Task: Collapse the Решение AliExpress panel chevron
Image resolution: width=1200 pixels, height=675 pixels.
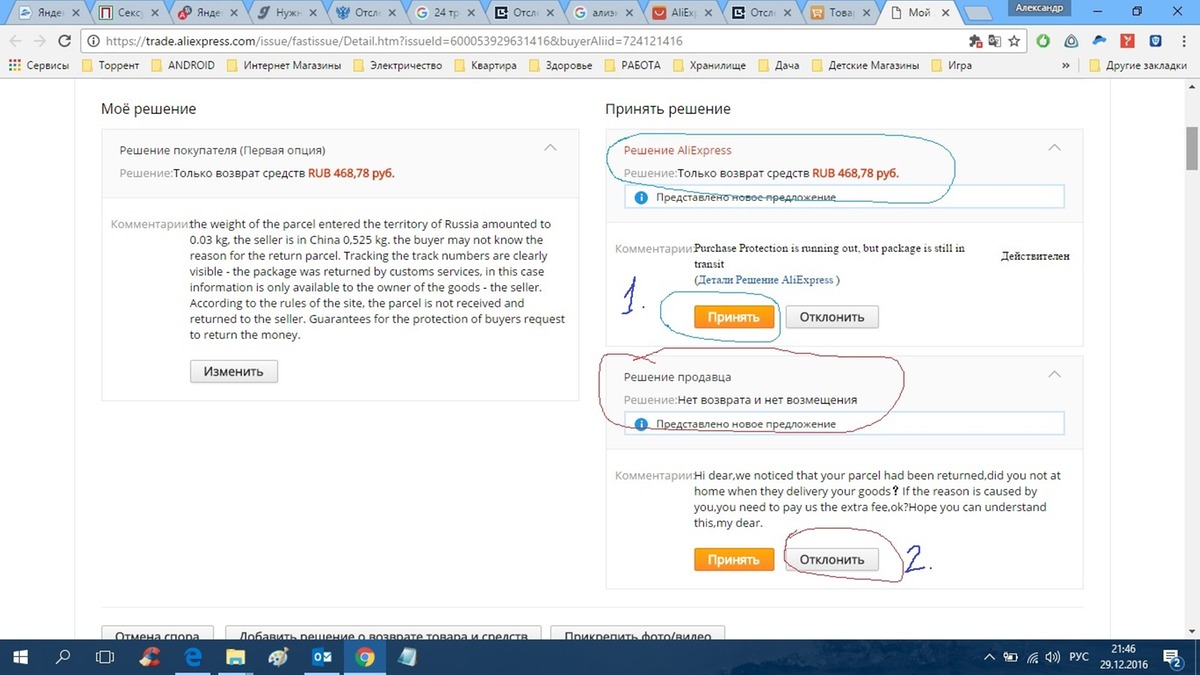Action: click(x=1053, y=148)
